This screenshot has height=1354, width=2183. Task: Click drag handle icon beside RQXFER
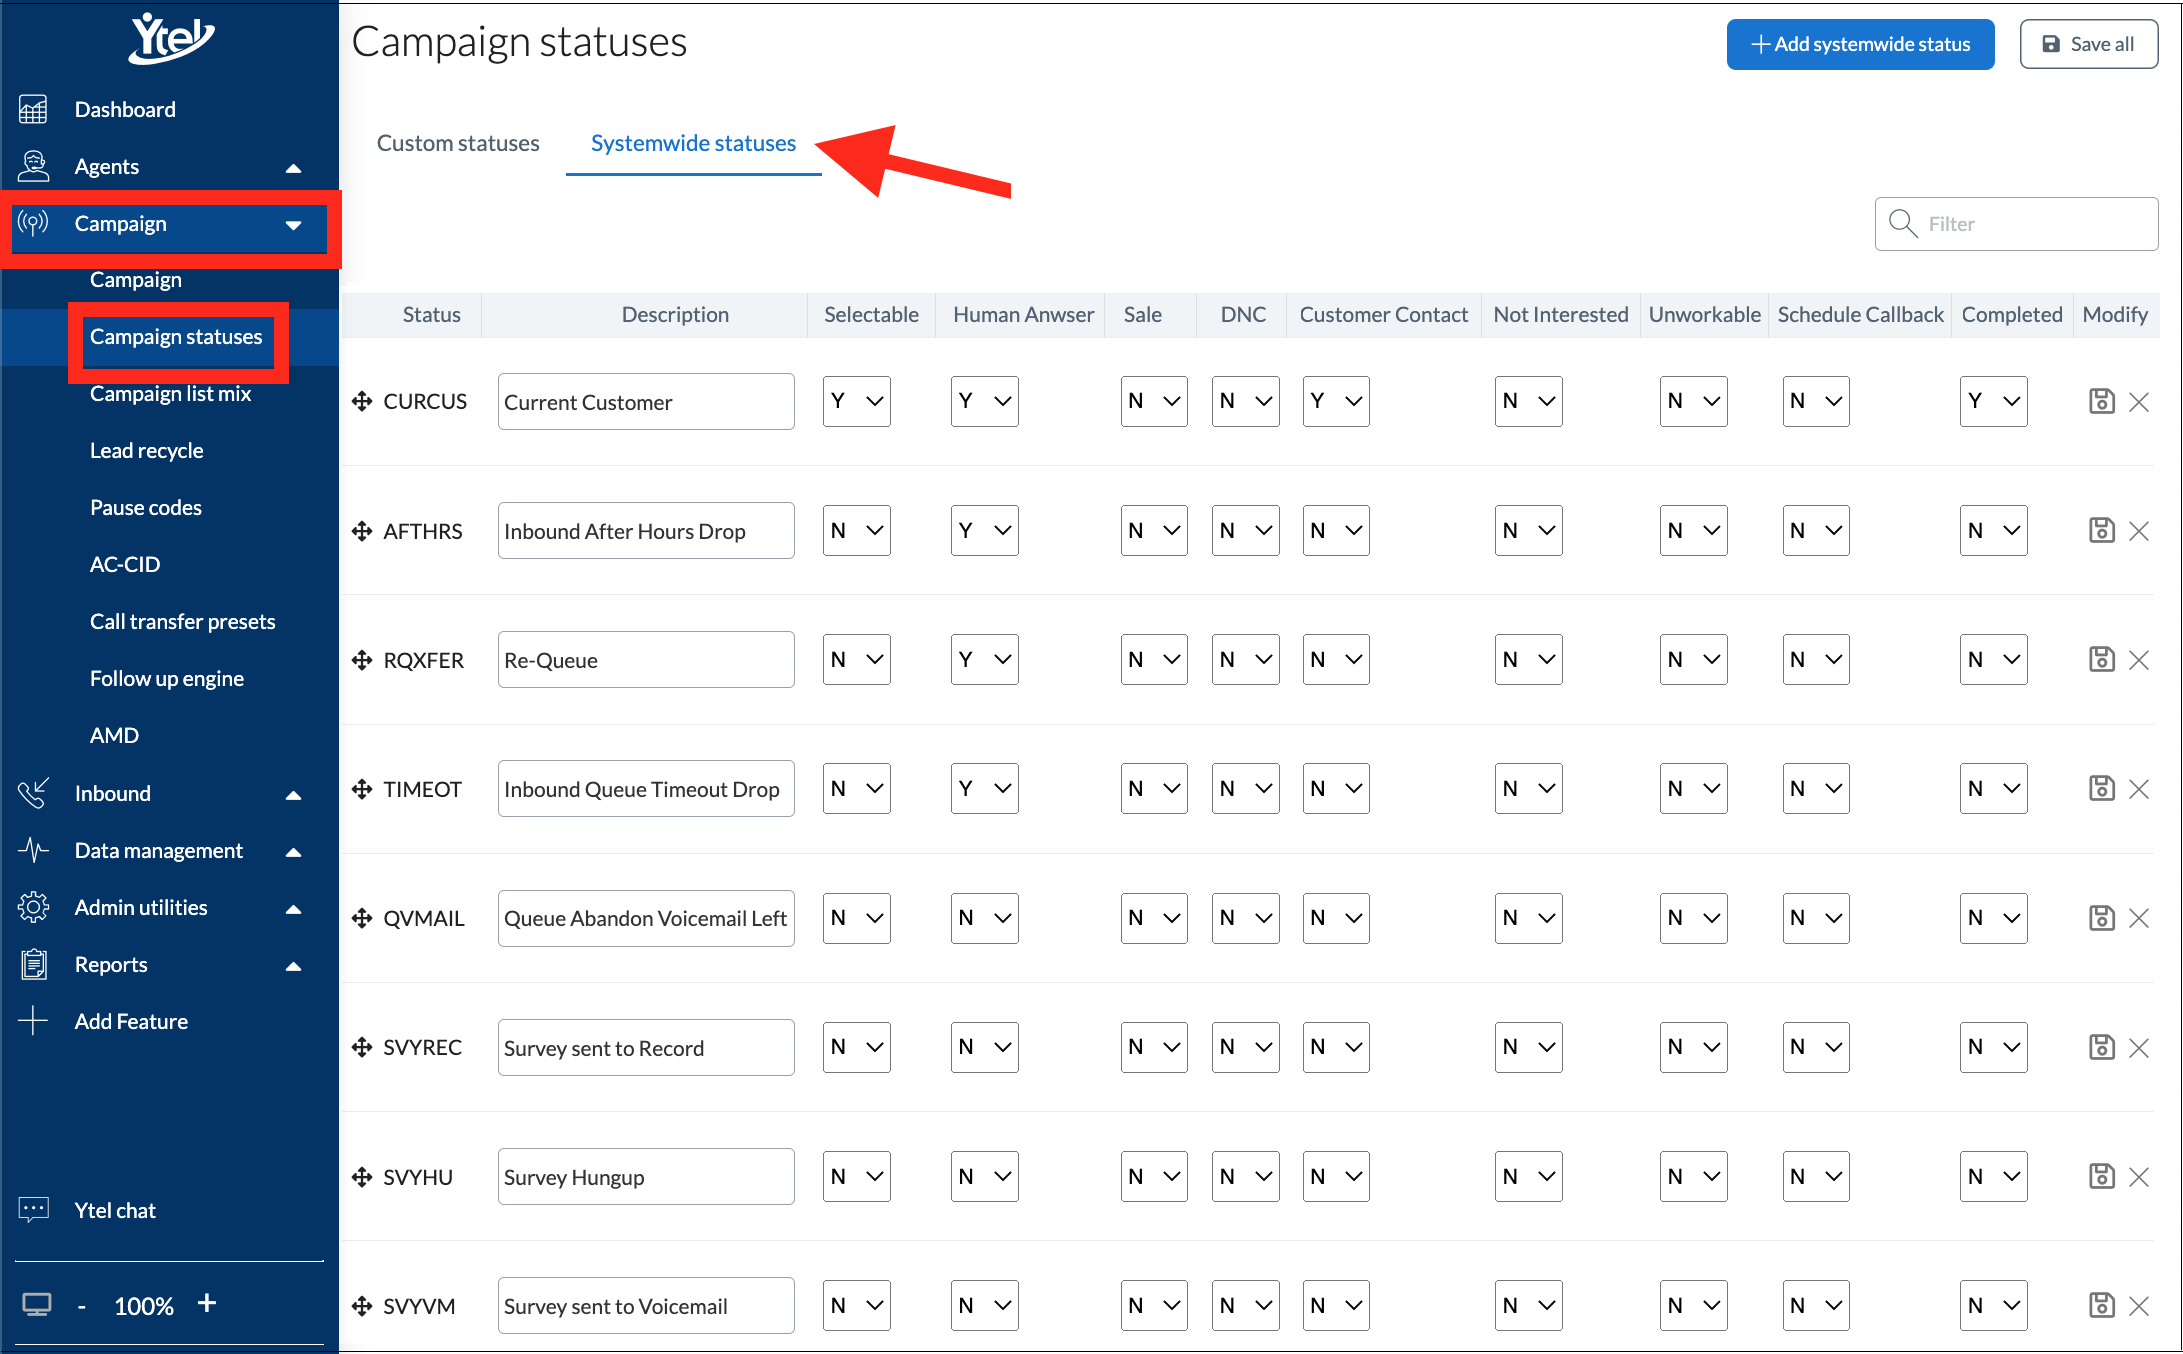[x=362, y=660]
